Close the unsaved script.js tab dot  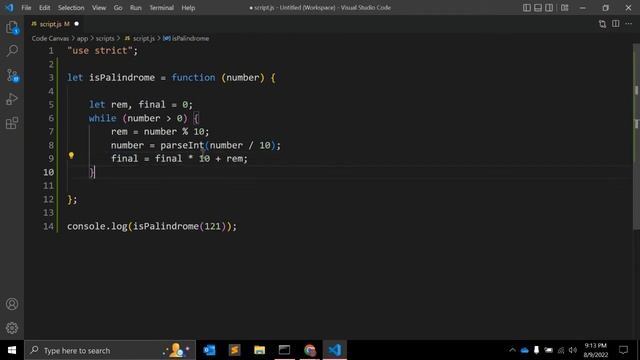point(76,24)
